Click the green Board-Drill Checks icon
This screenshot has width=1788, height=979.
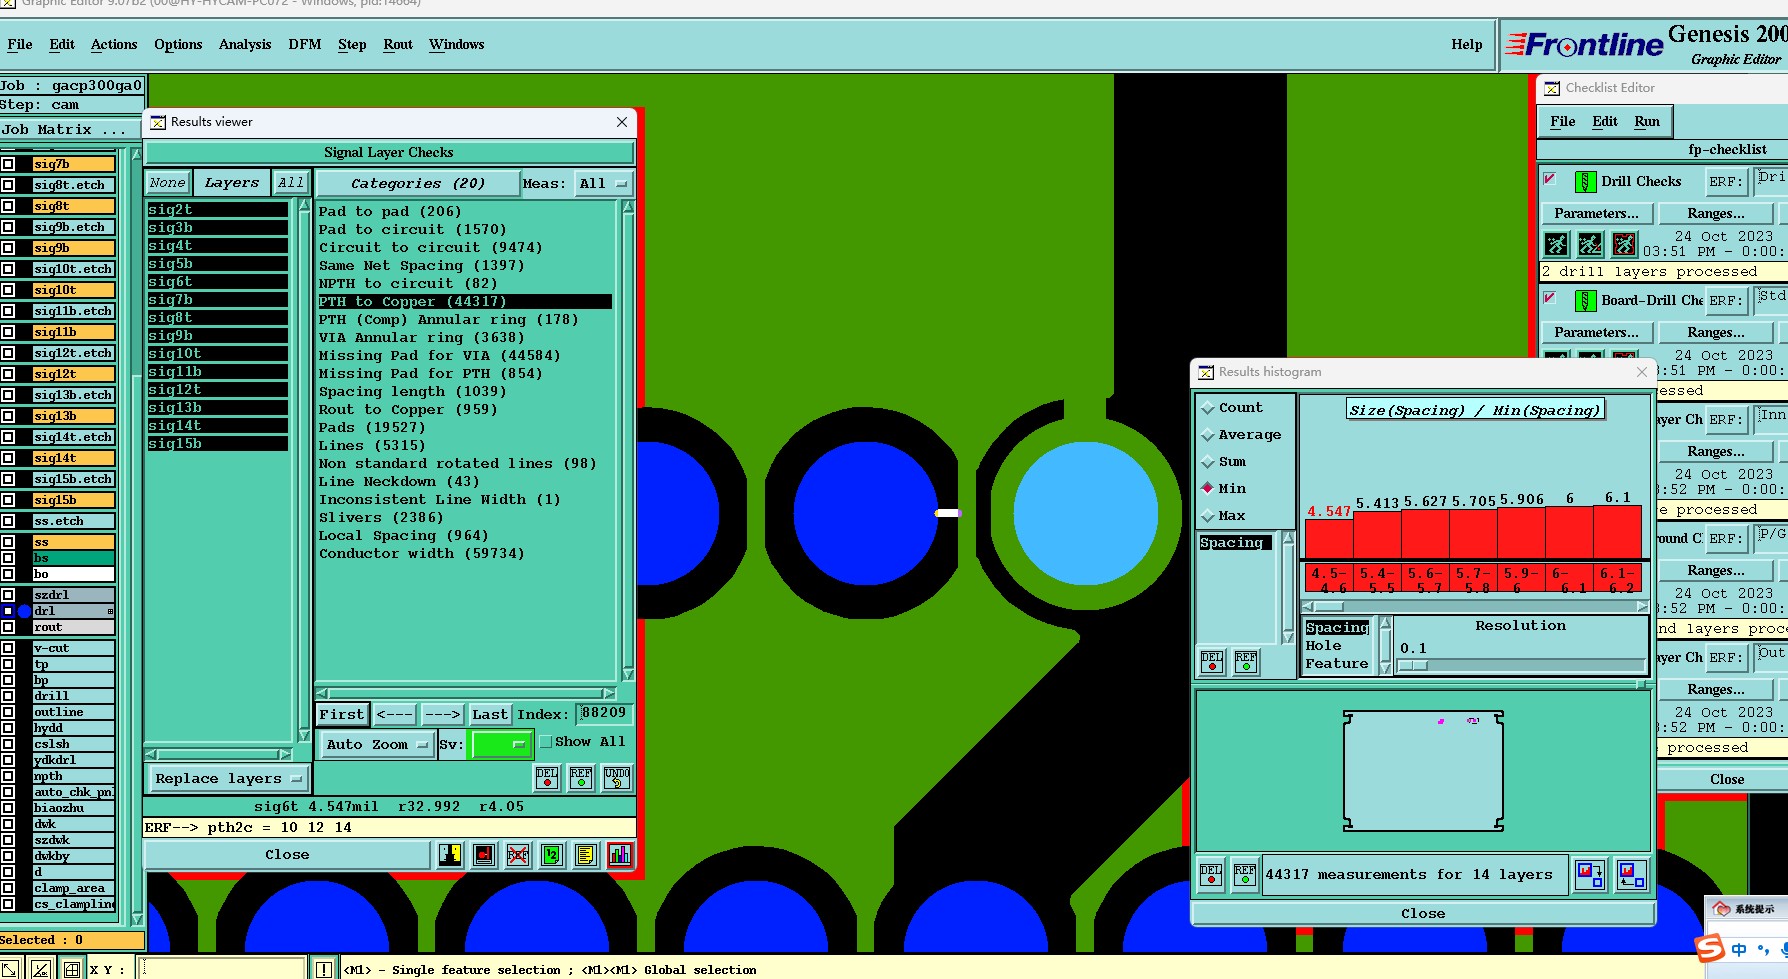tap(1585, 301)
